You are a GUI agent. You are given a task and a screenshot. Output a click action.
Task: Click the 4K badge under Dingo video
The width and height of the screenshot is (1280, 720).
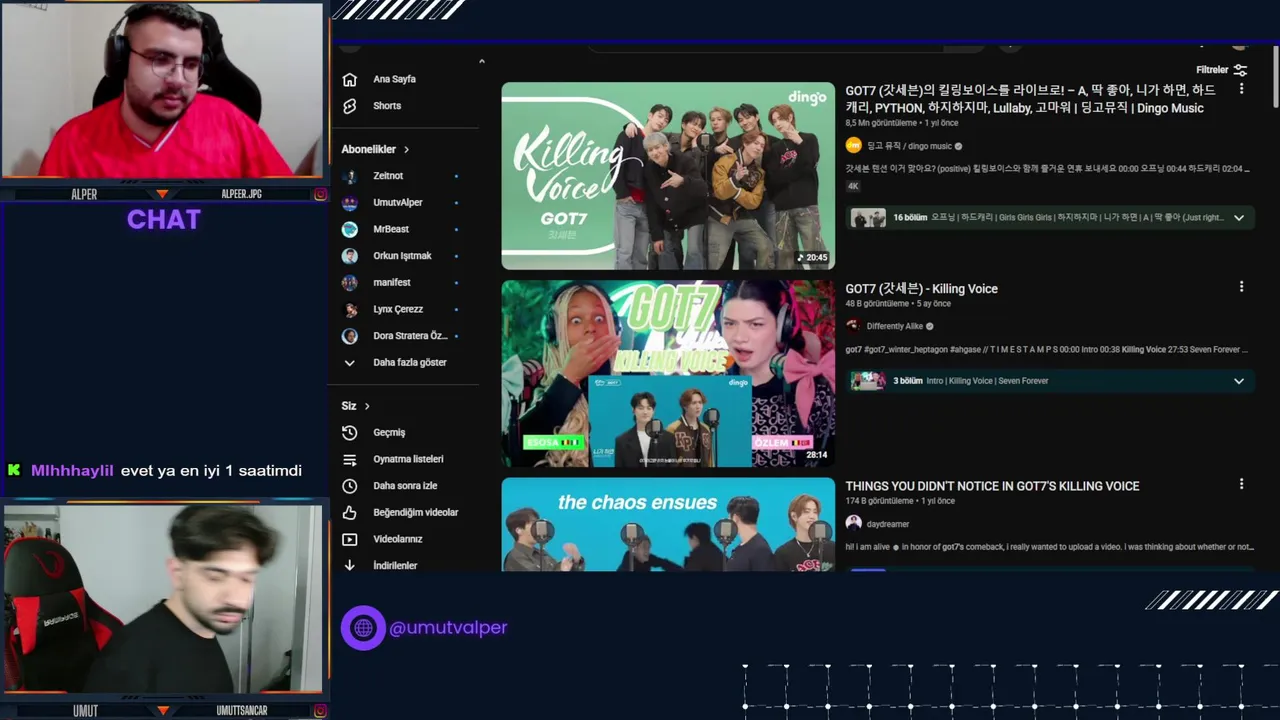(853, 186)
